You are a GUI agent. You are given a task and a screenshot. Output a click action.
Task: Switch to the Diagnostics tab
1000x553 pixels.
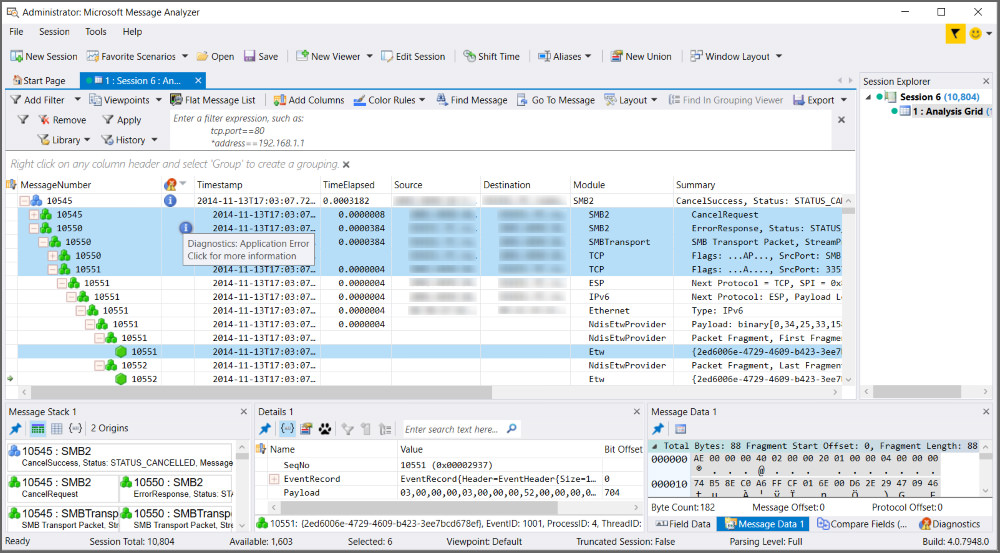click(x=950, y=524)
